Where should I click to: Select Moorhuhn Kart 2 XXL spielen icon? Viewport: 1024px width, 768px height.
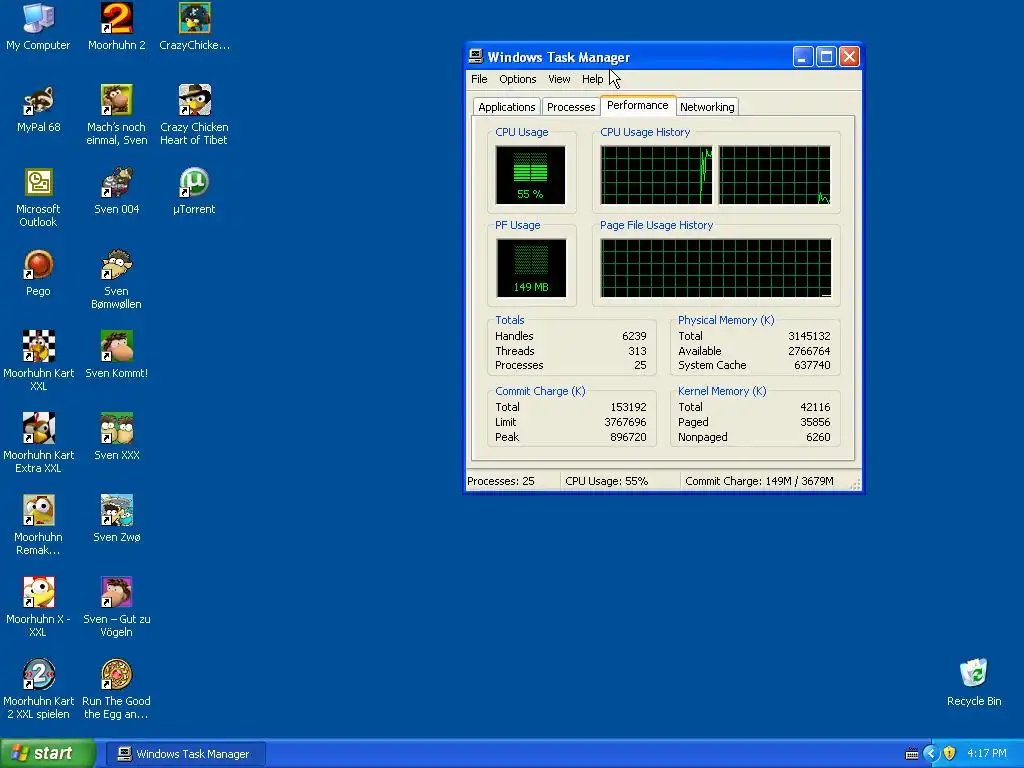[38, 690]
